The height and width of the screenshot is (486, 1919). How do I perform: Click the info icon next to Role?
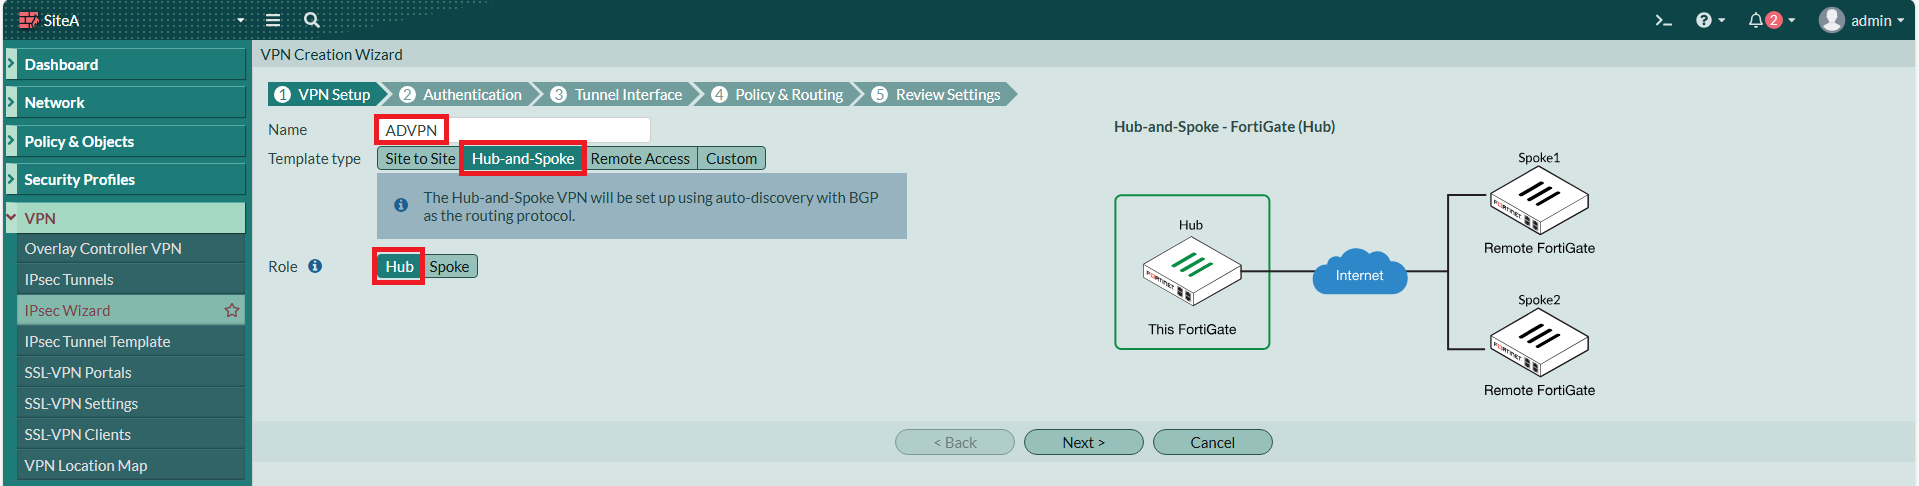pos(315,266)
